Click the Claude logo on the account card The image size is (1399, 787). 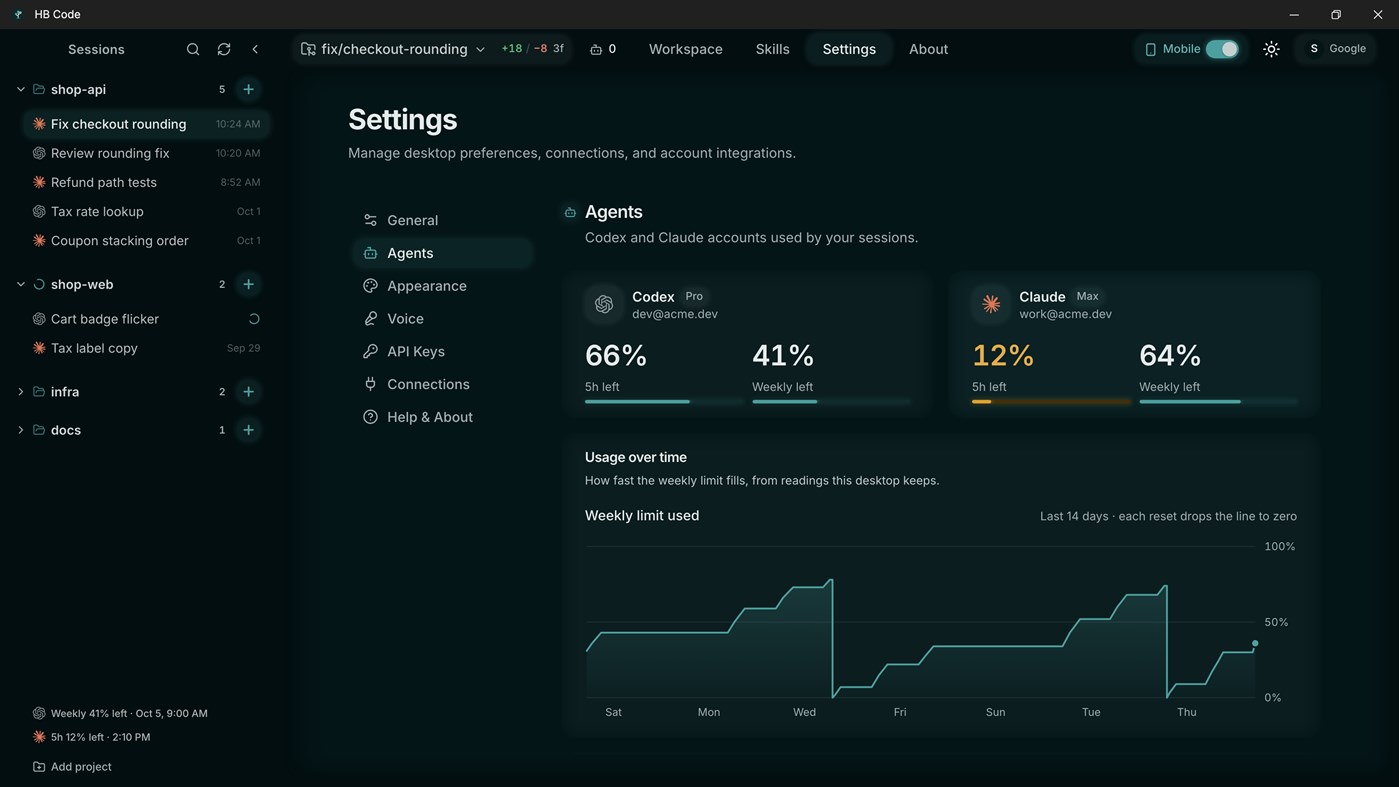point(991,304)
